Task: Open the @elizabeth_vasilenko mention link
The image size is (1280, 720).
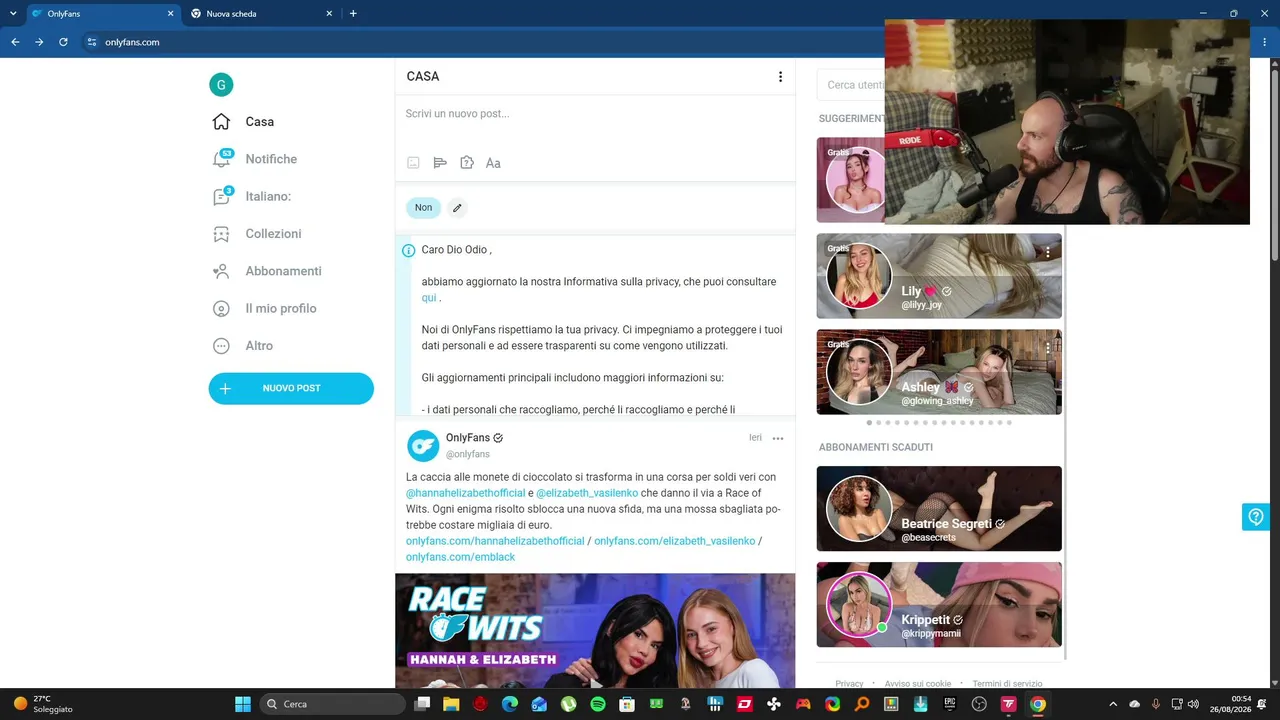Action: tap(587, 493)
